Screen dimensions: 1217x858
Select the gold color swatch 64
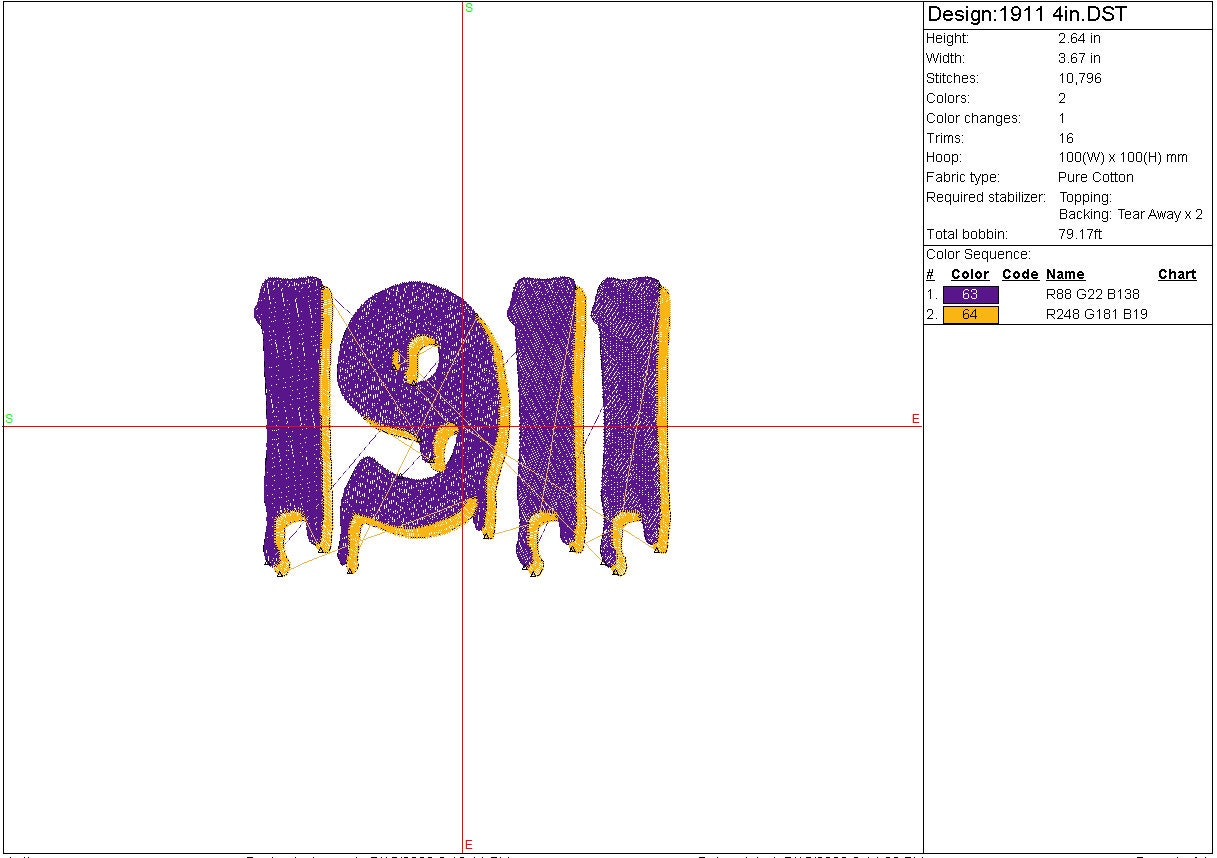tap(970, 315)
